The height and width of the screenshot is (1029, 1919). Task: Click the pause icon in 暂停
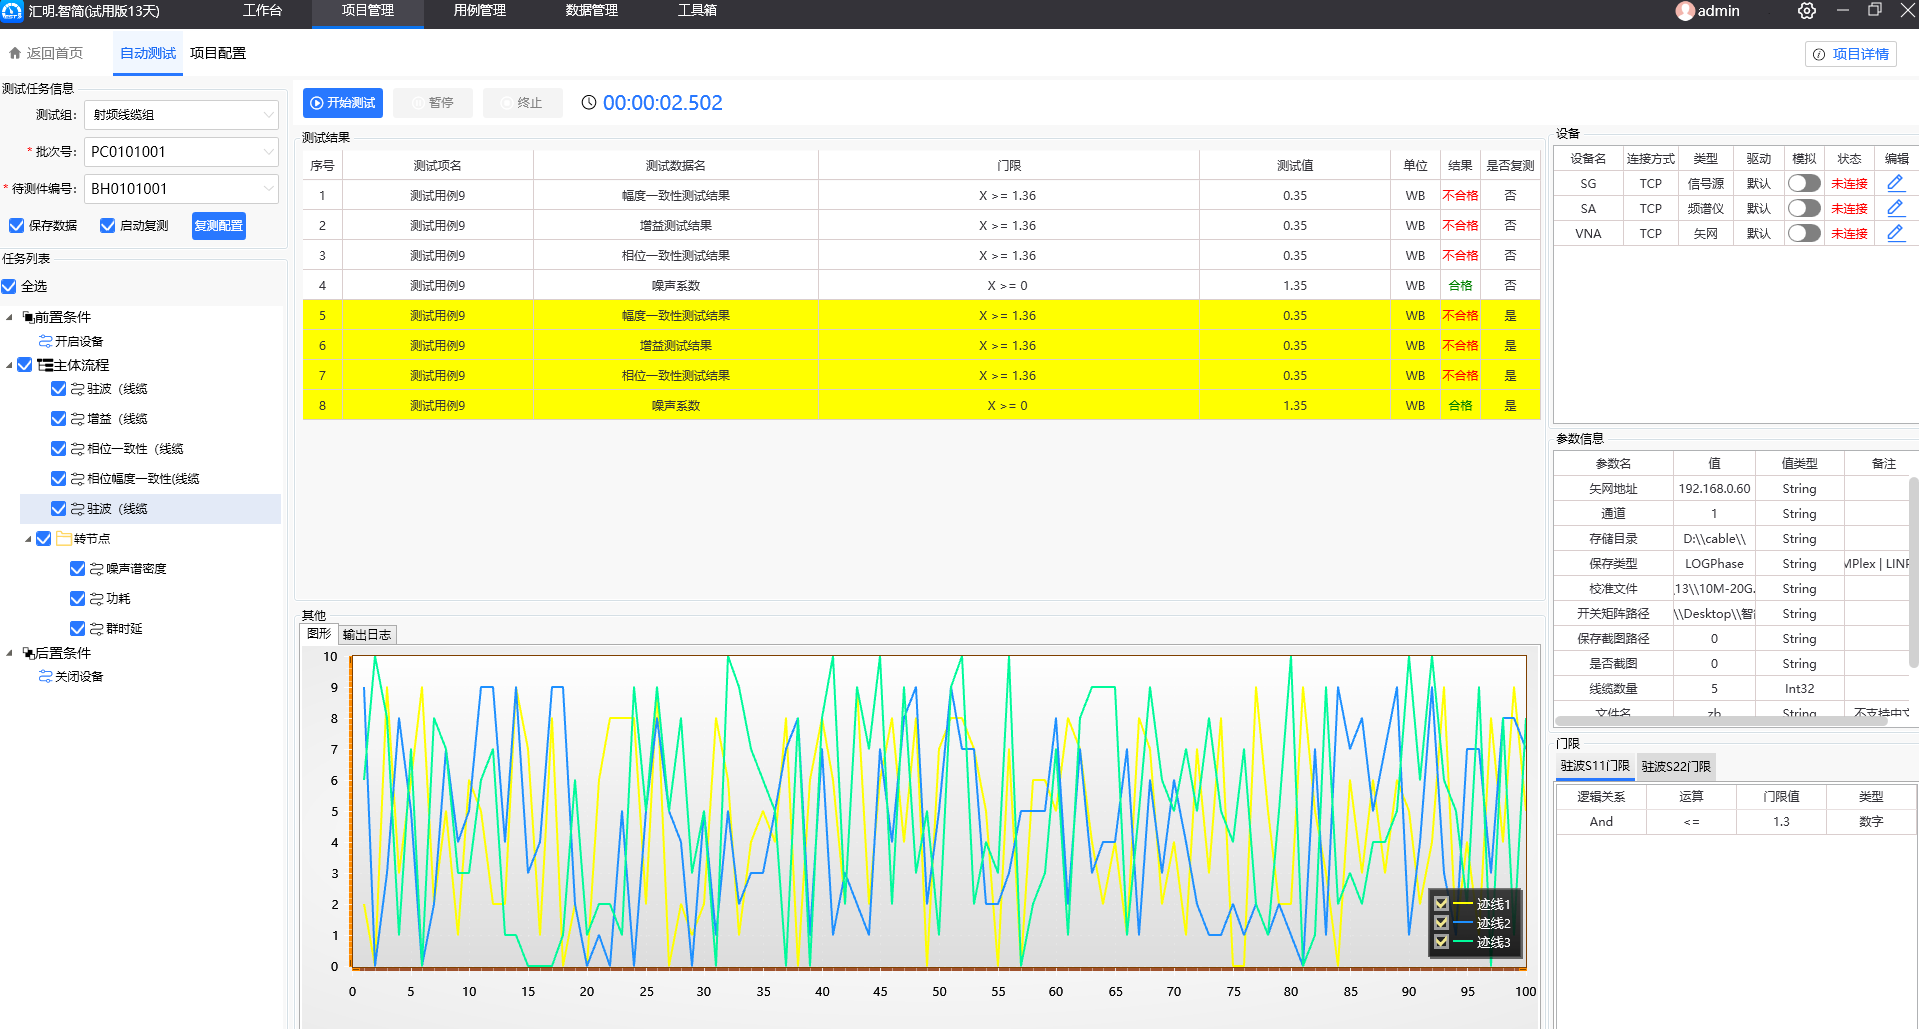(x=417, y=103)
